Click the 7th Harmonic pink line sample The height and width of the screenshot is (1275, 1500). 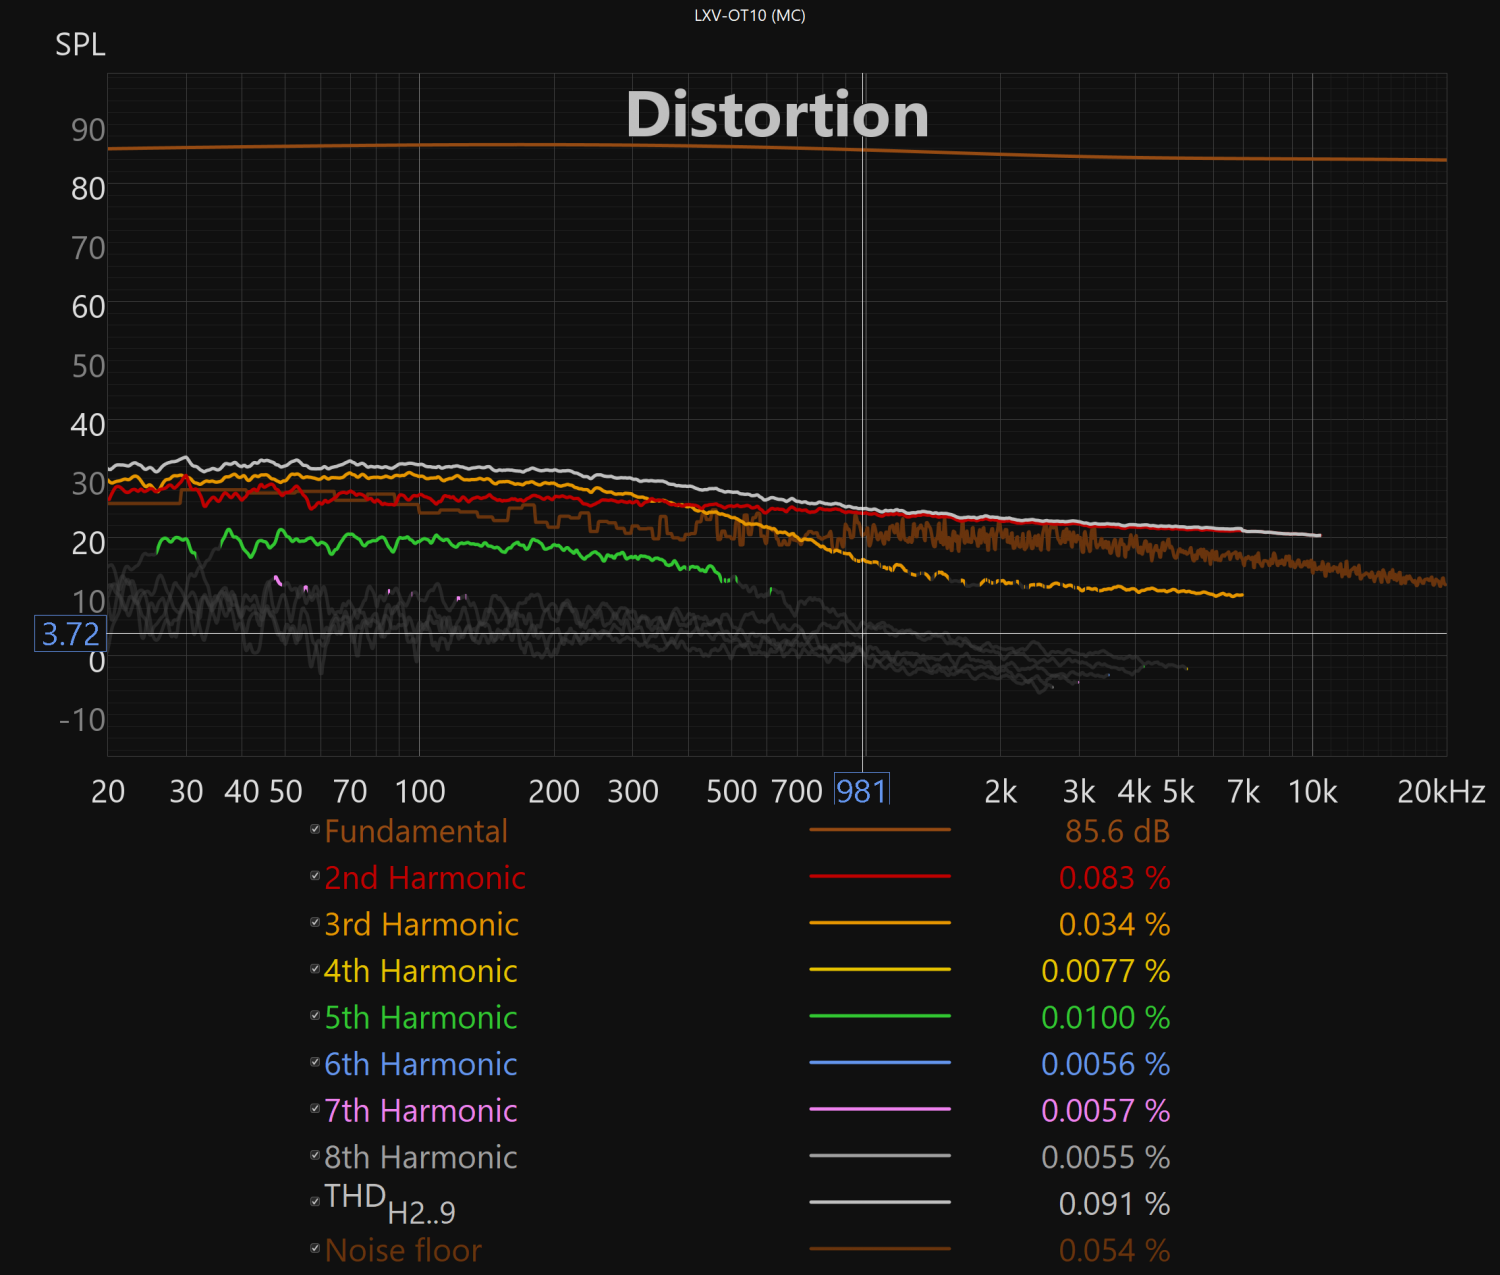[880, 1109]
